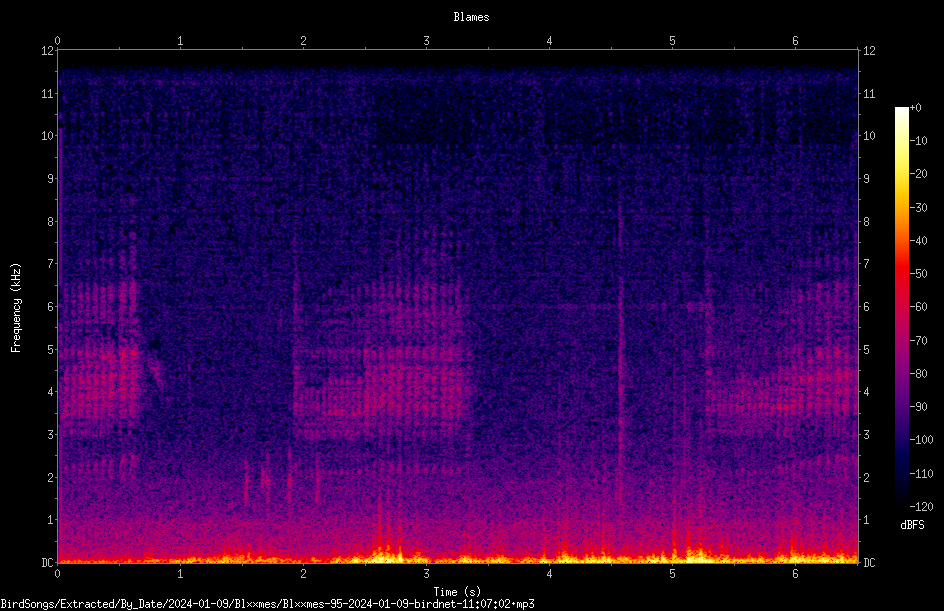
Task: Click the -90 label on color scale
Action: click(x=919, y=406)
